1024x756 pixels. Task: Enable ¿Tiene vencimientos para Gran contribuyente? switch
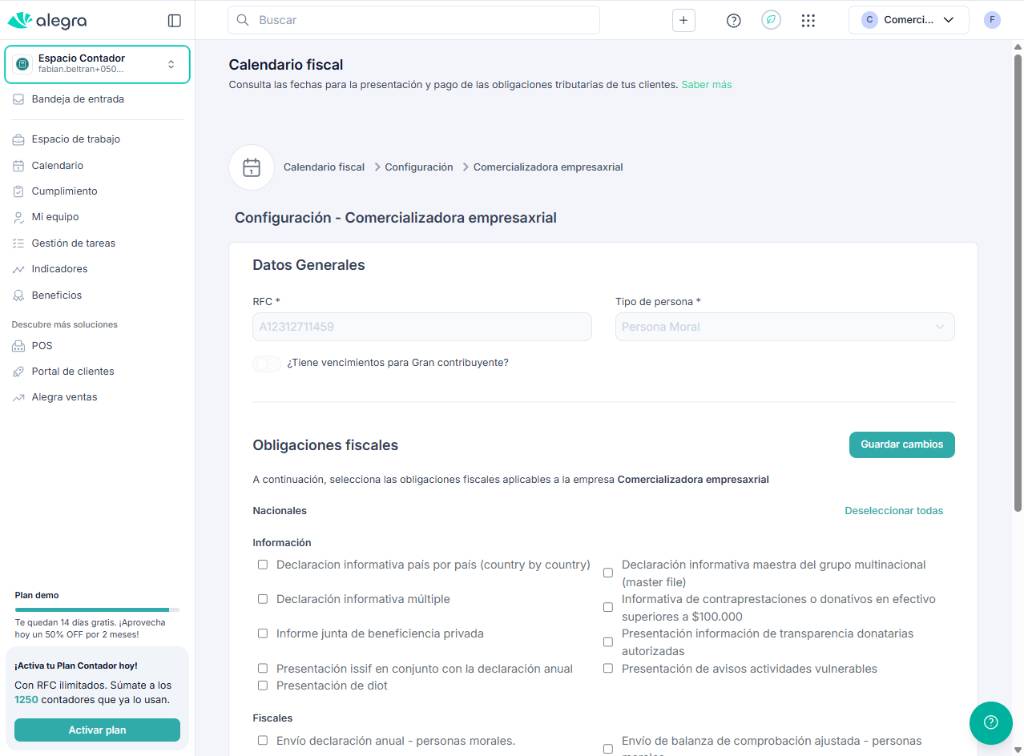pos(266,364)
